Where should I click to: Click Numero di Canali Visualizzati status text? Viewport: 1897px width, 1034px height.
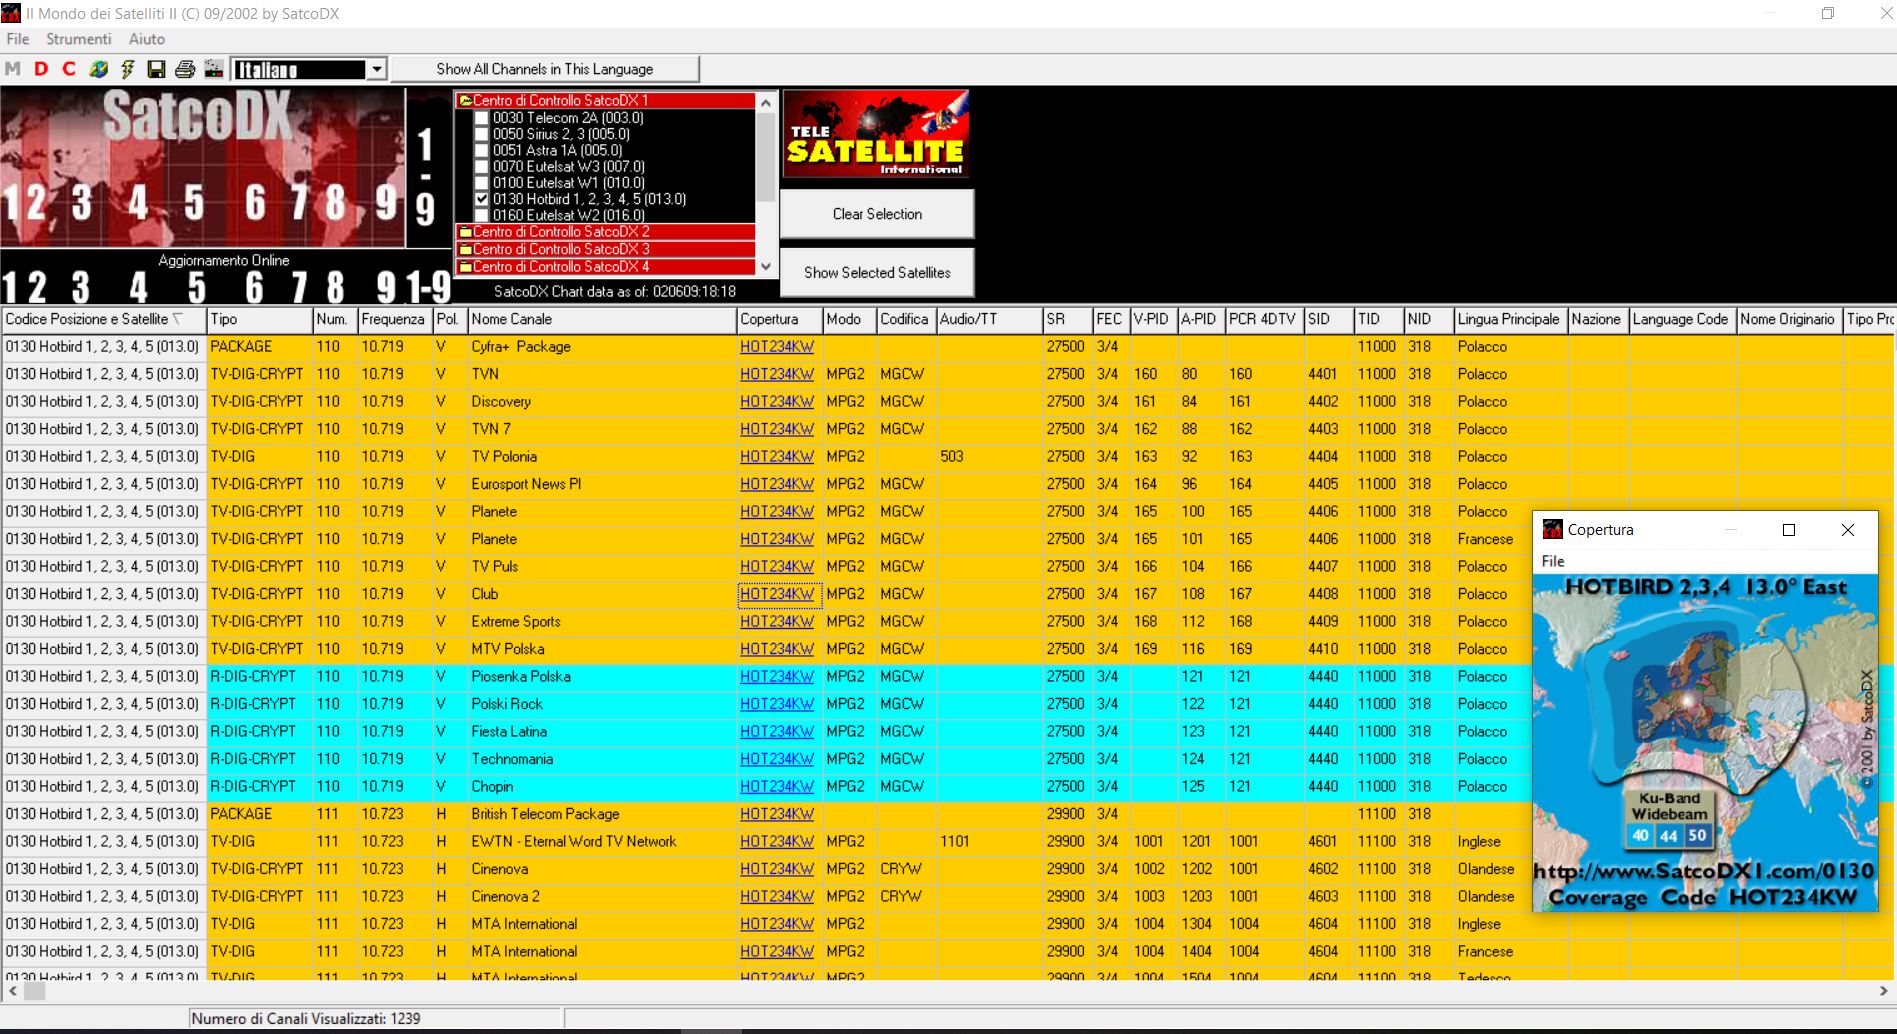coord(306,1018)
